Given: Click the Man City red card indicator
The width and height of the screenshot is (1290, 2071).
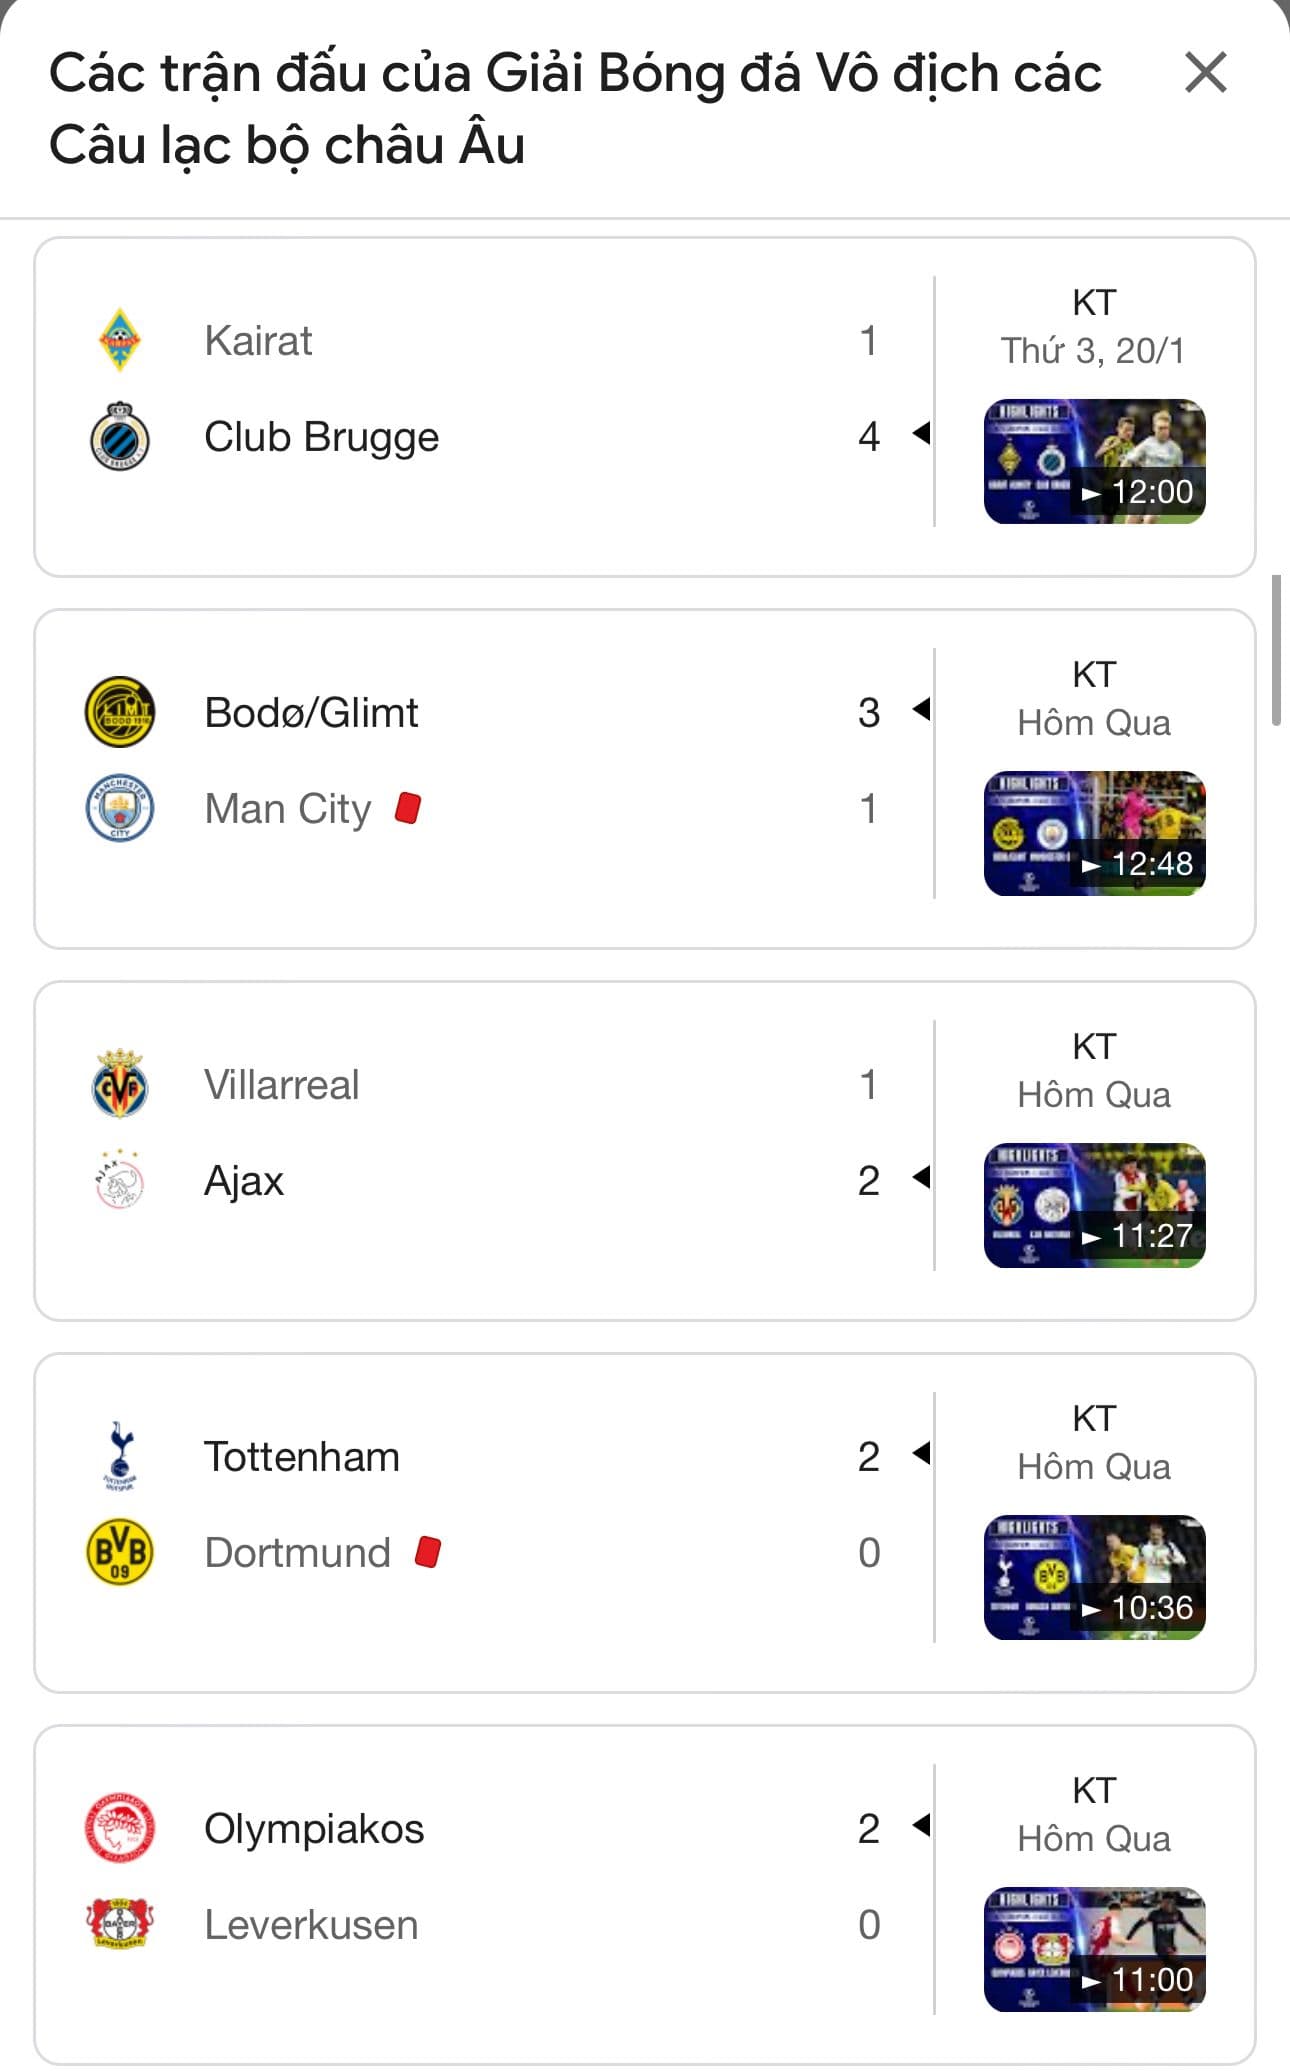Looking at the screenshot, I should click(x=408, y=807).
